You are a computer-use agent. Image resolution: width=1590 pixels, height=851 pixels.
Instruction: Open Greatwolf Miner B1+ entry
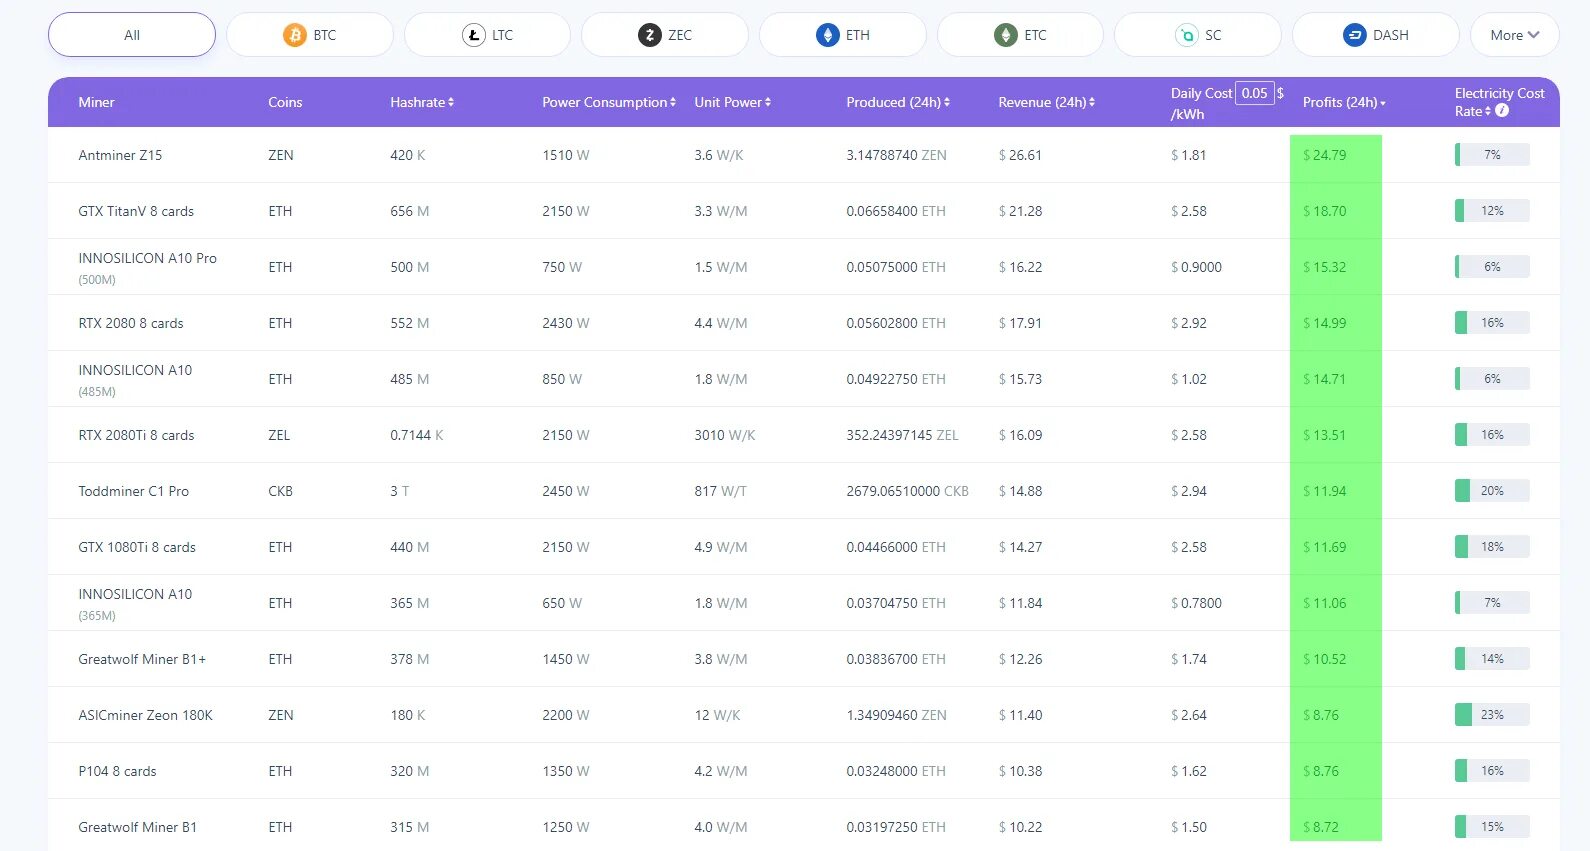pyautogui.click(x=142, y=659)
